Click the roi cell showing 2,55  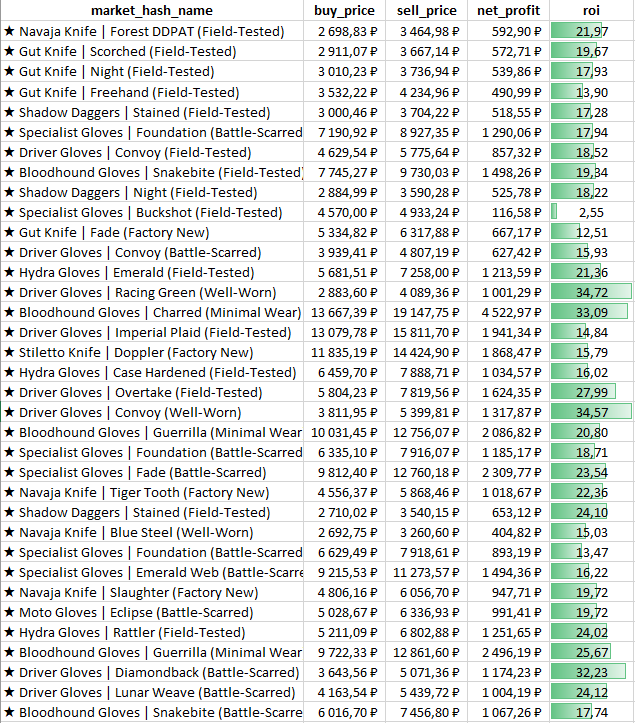592,212
